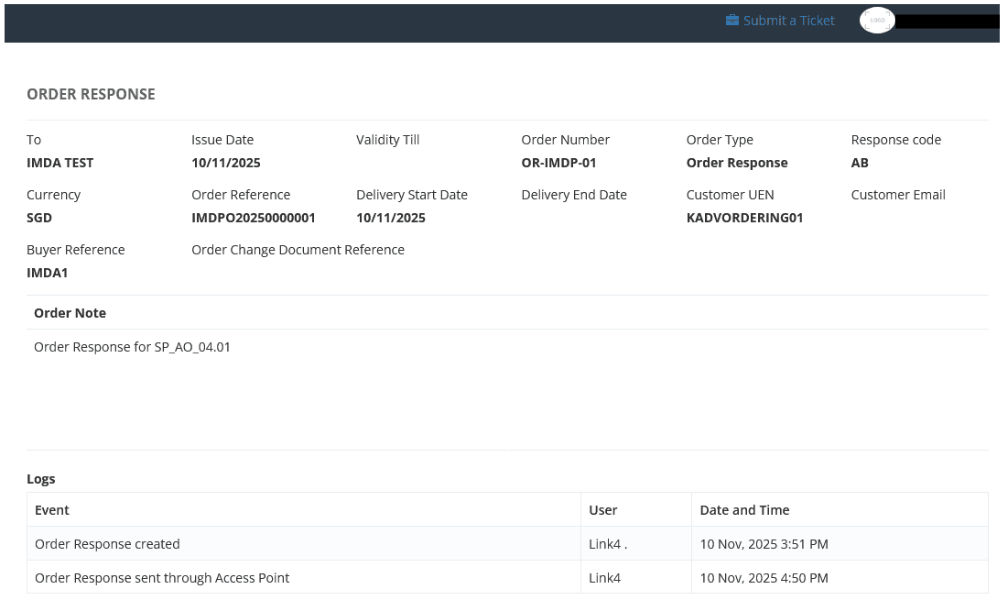This screenshot has height=605, width=1005.
Task: Click the Event column header in Logs
Action: coord(52,510)
